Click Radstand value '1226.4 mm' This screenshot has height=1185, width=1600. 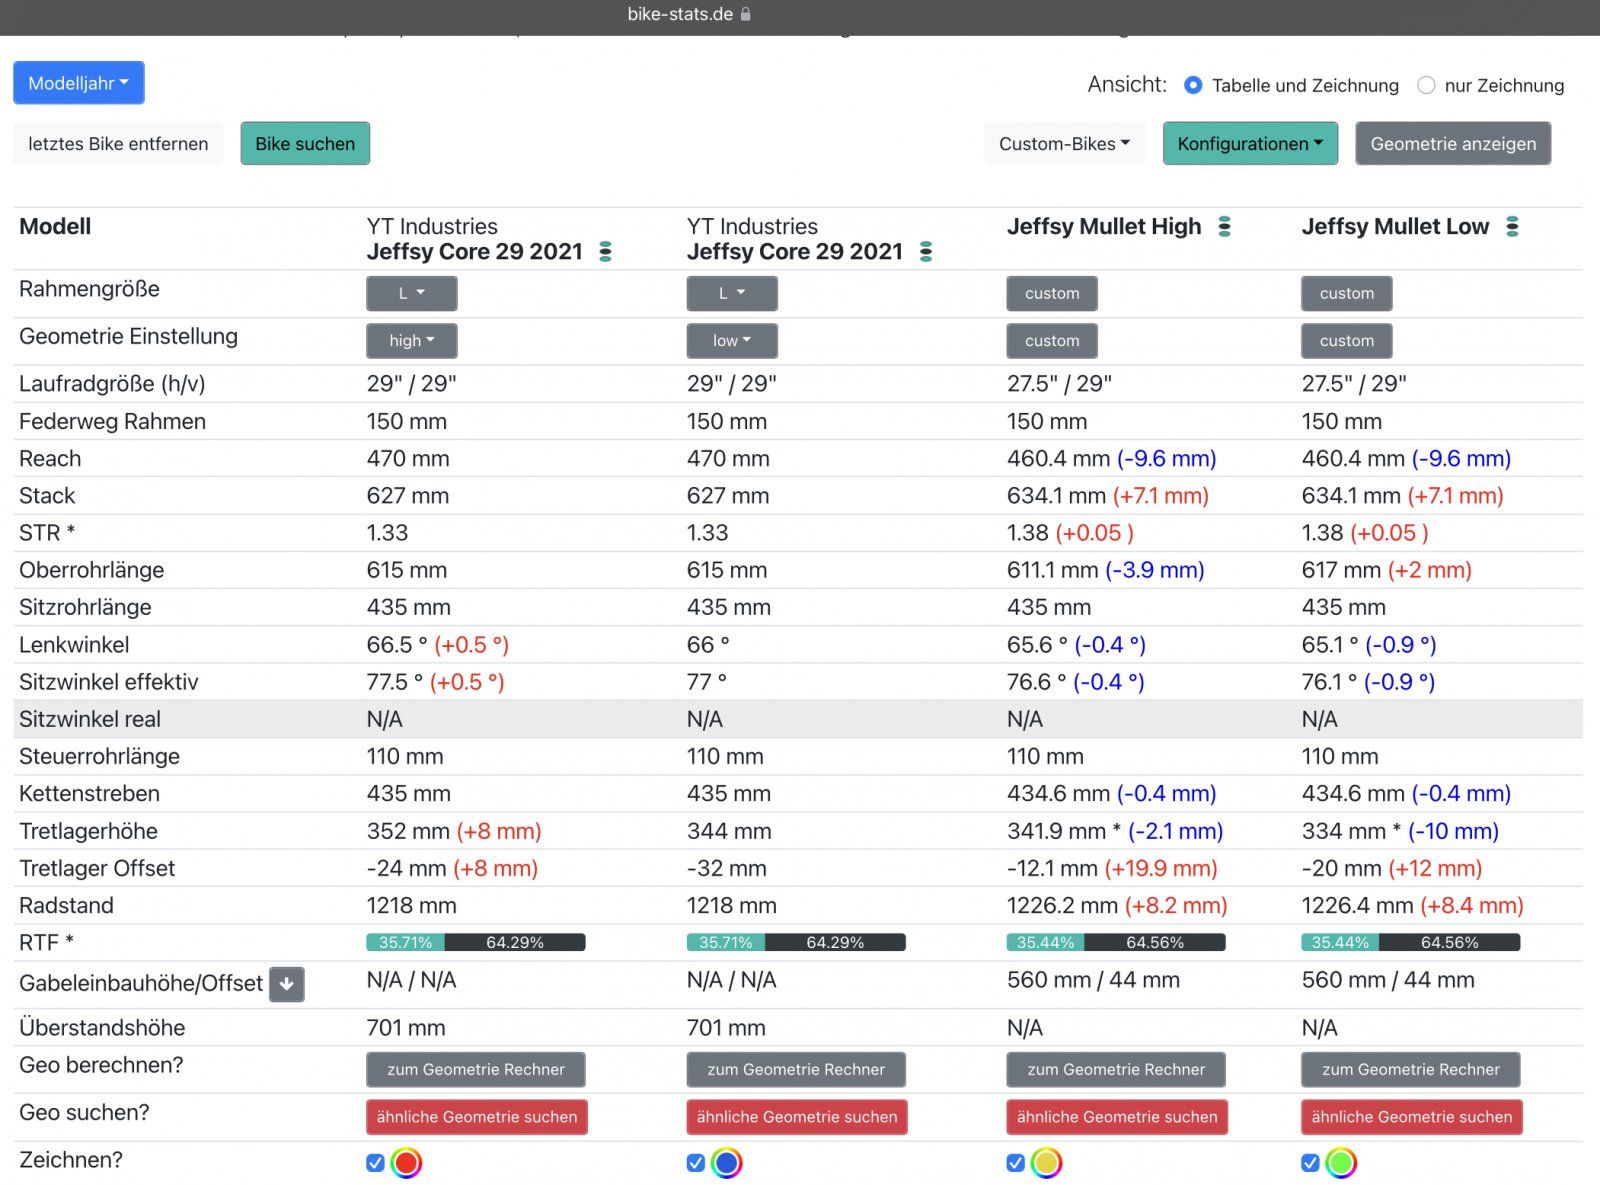click(1357, 906)
